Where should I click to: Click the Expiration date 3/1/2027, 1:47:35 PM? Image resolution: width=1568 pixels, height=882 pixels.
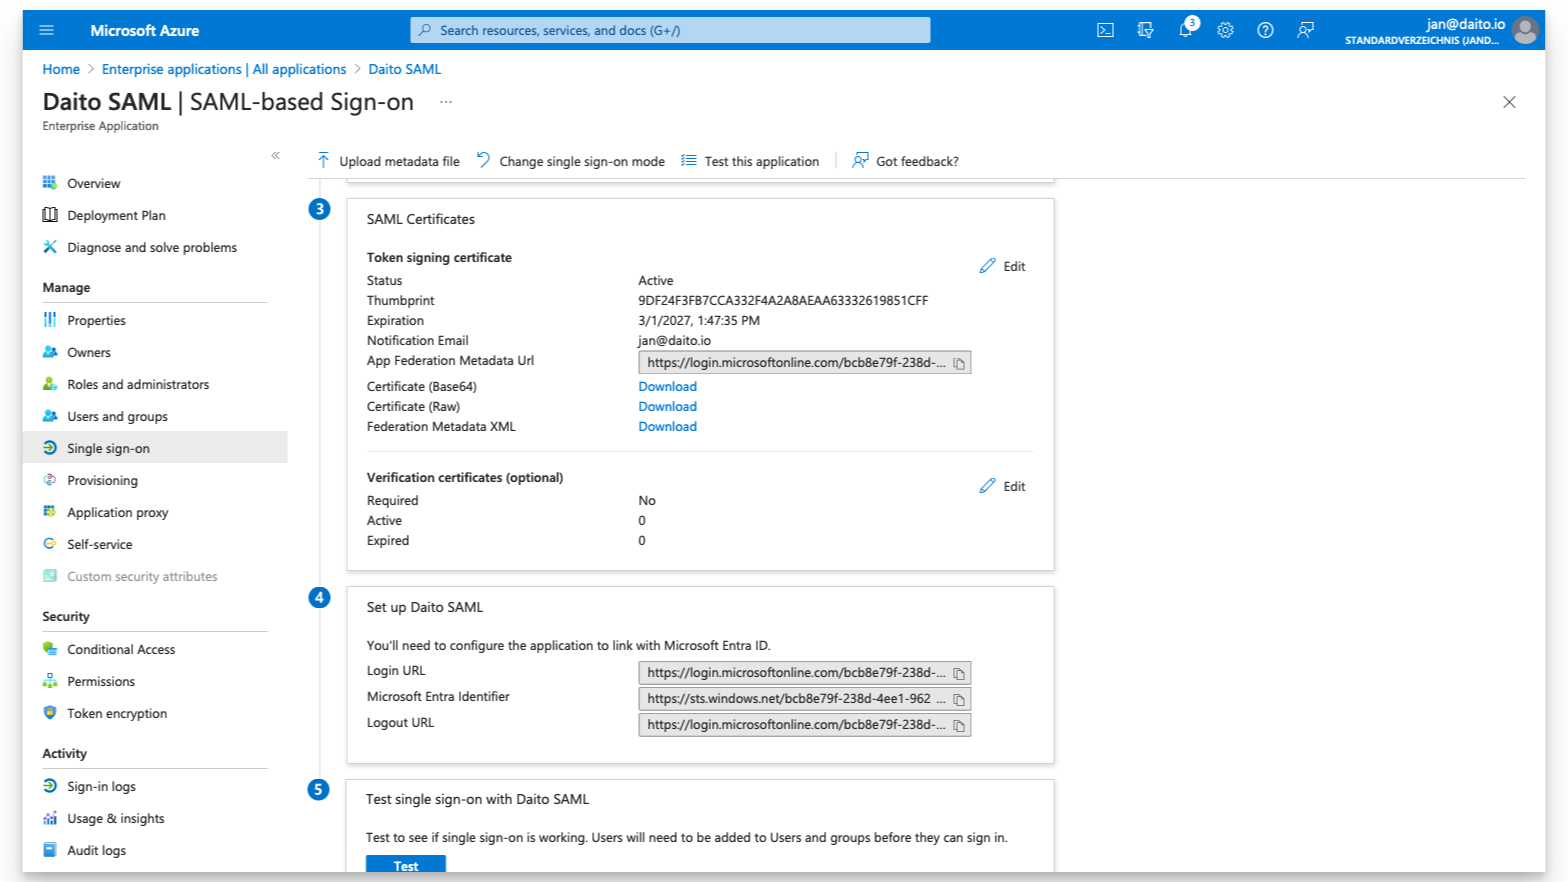(699, 320)
